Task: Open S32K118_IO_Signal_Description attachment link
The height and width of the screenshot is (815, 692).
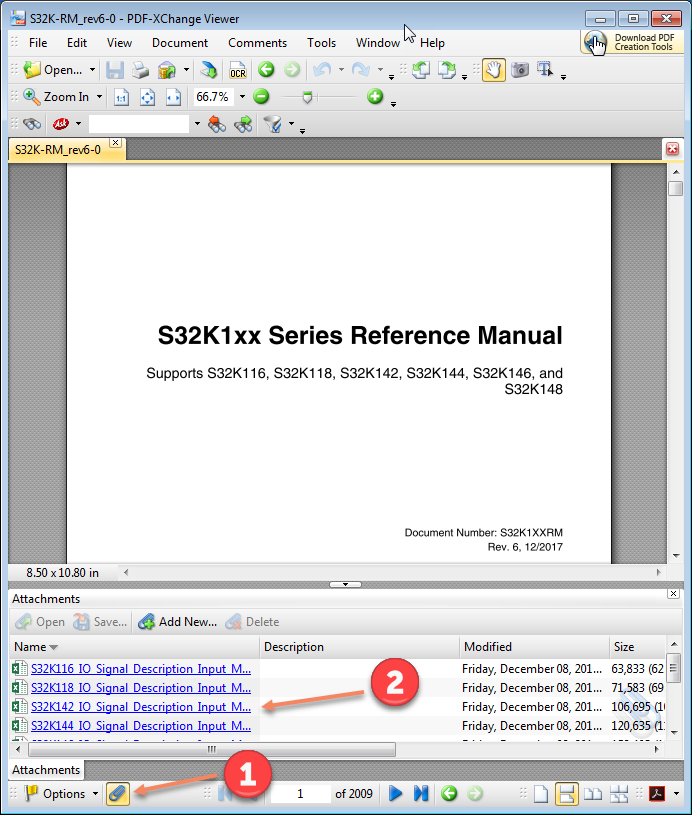Action: [141, 688]
